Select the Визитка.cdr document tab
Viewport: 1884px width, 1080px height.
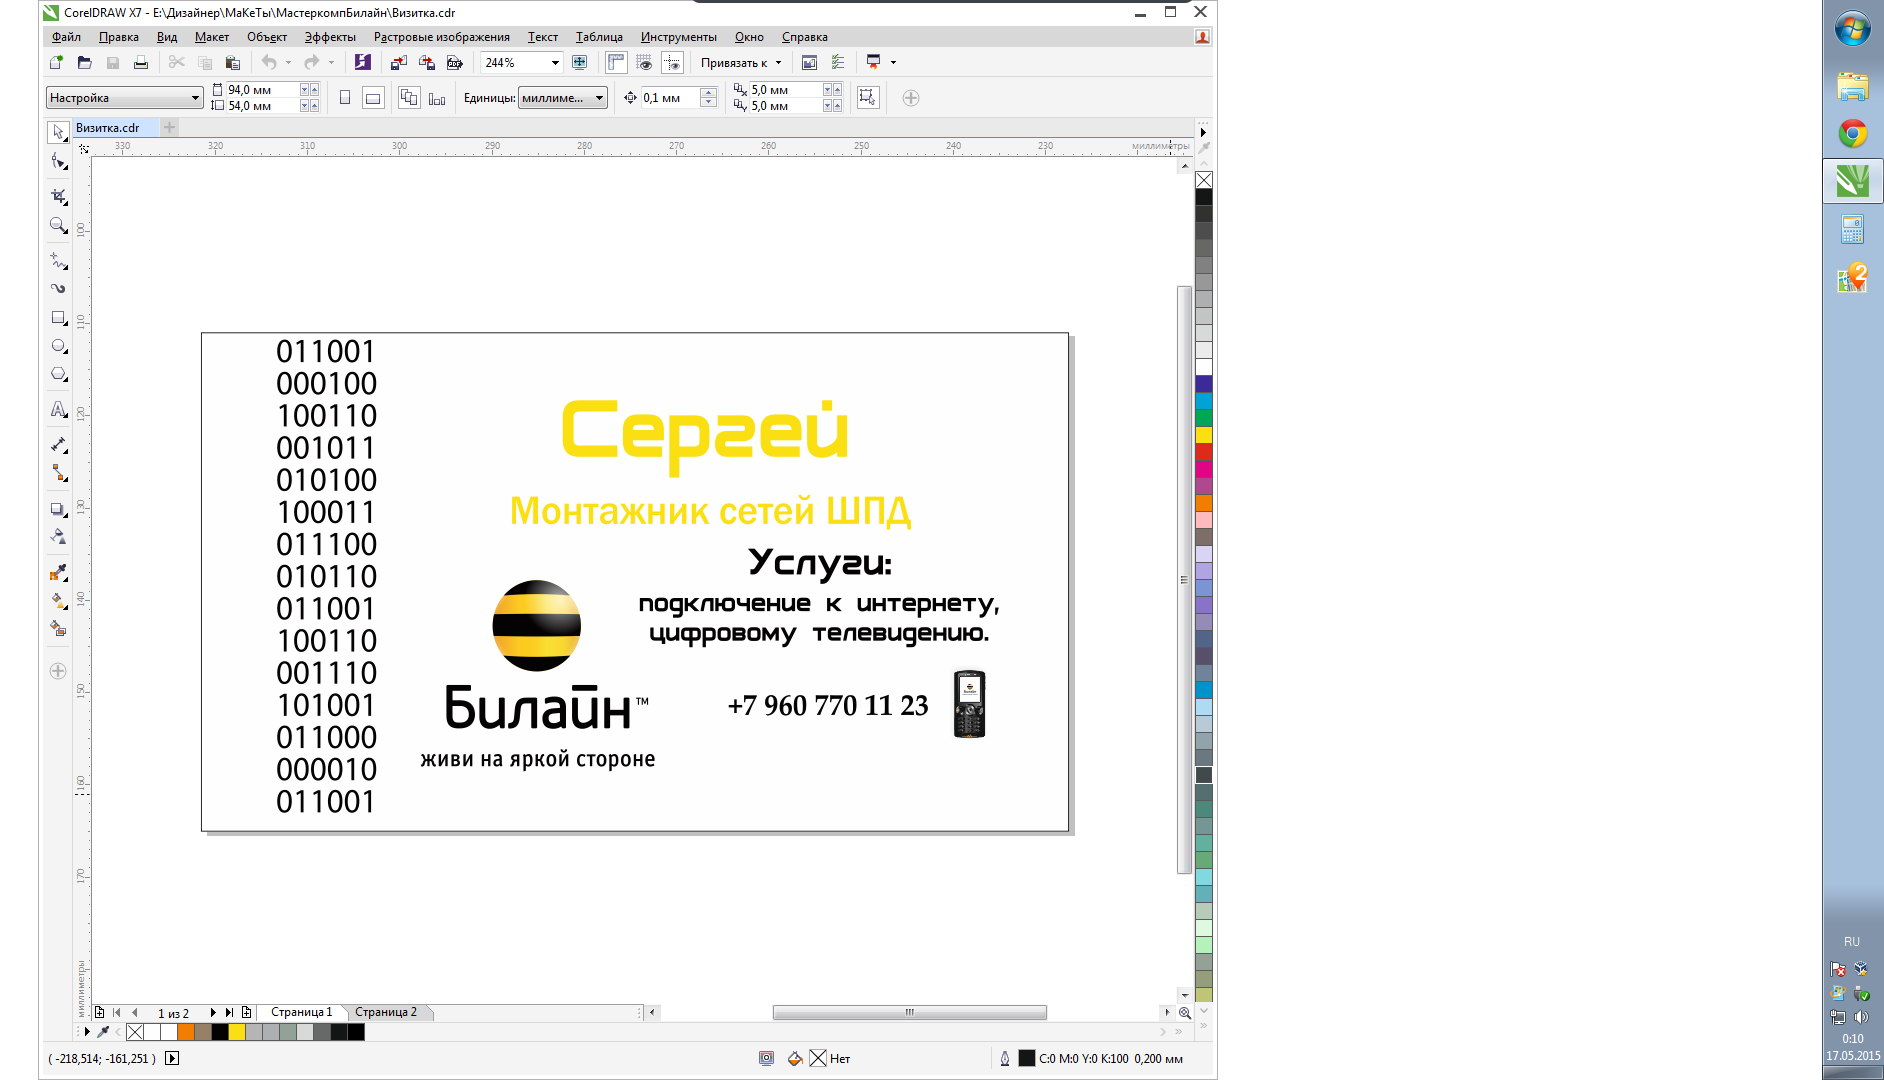[108, 127]
